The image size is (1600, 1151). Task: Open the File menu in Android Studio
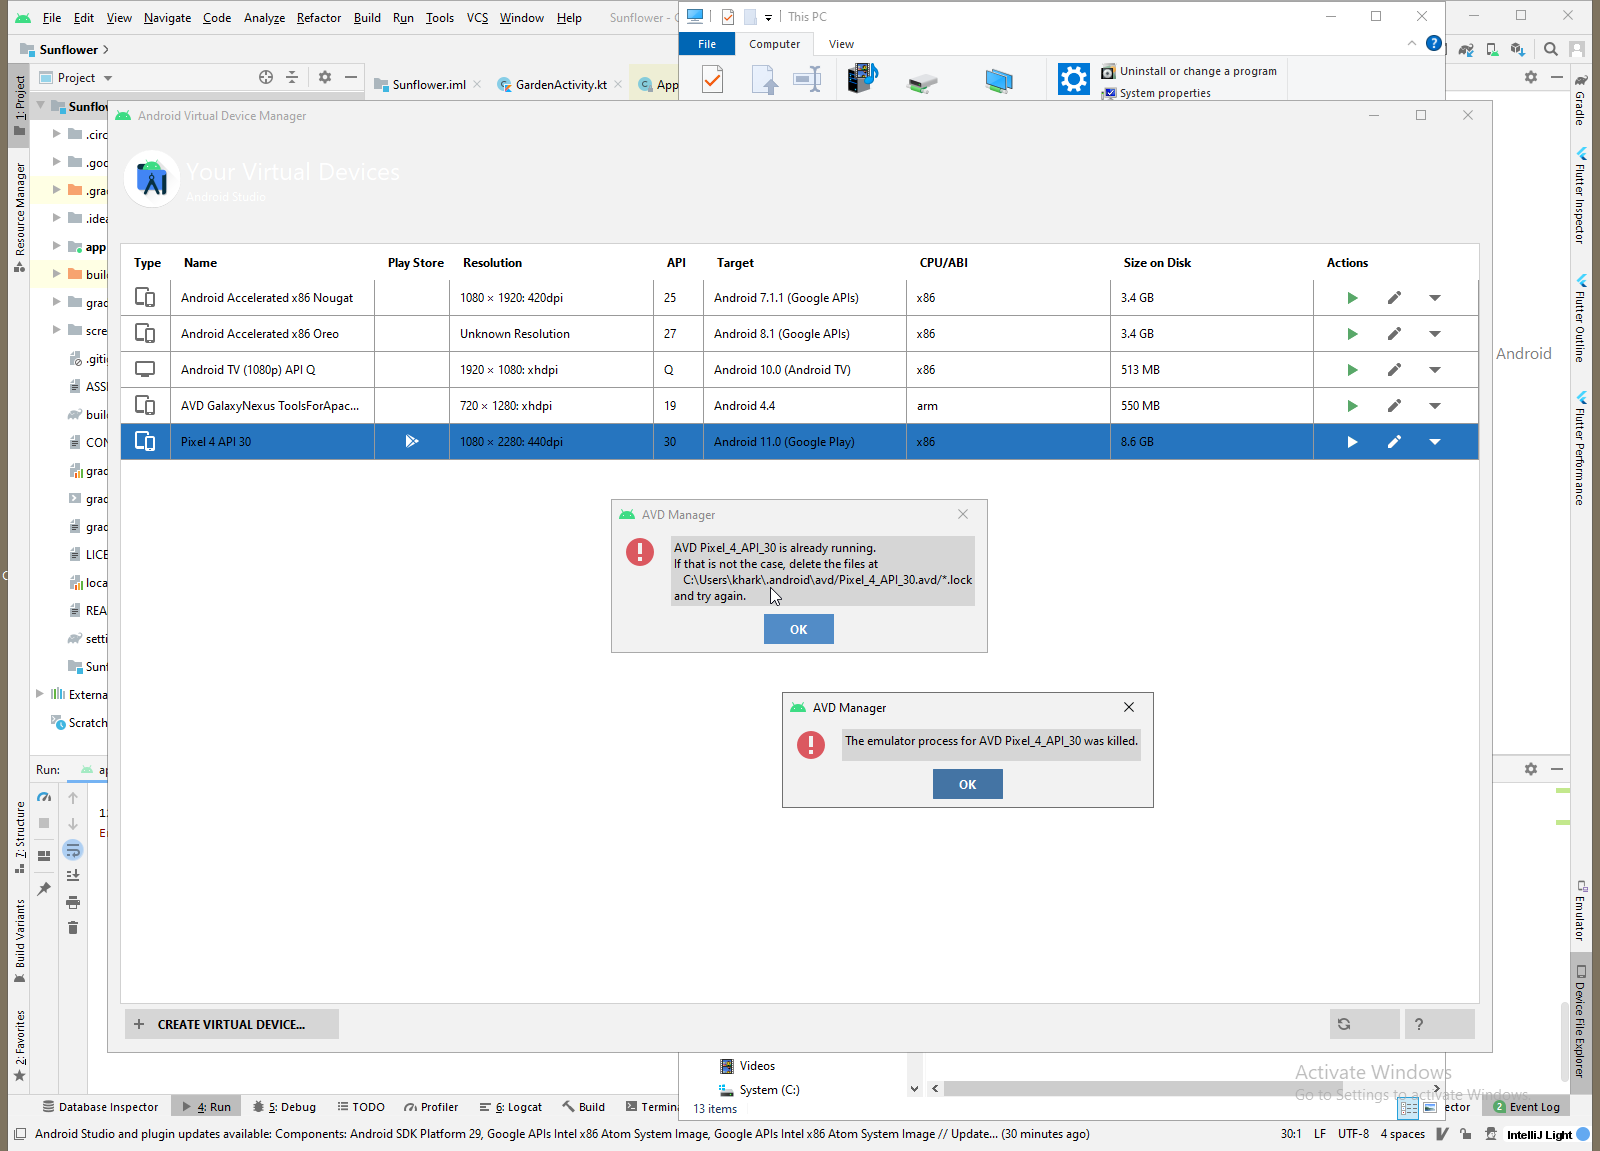pos(52,18)
